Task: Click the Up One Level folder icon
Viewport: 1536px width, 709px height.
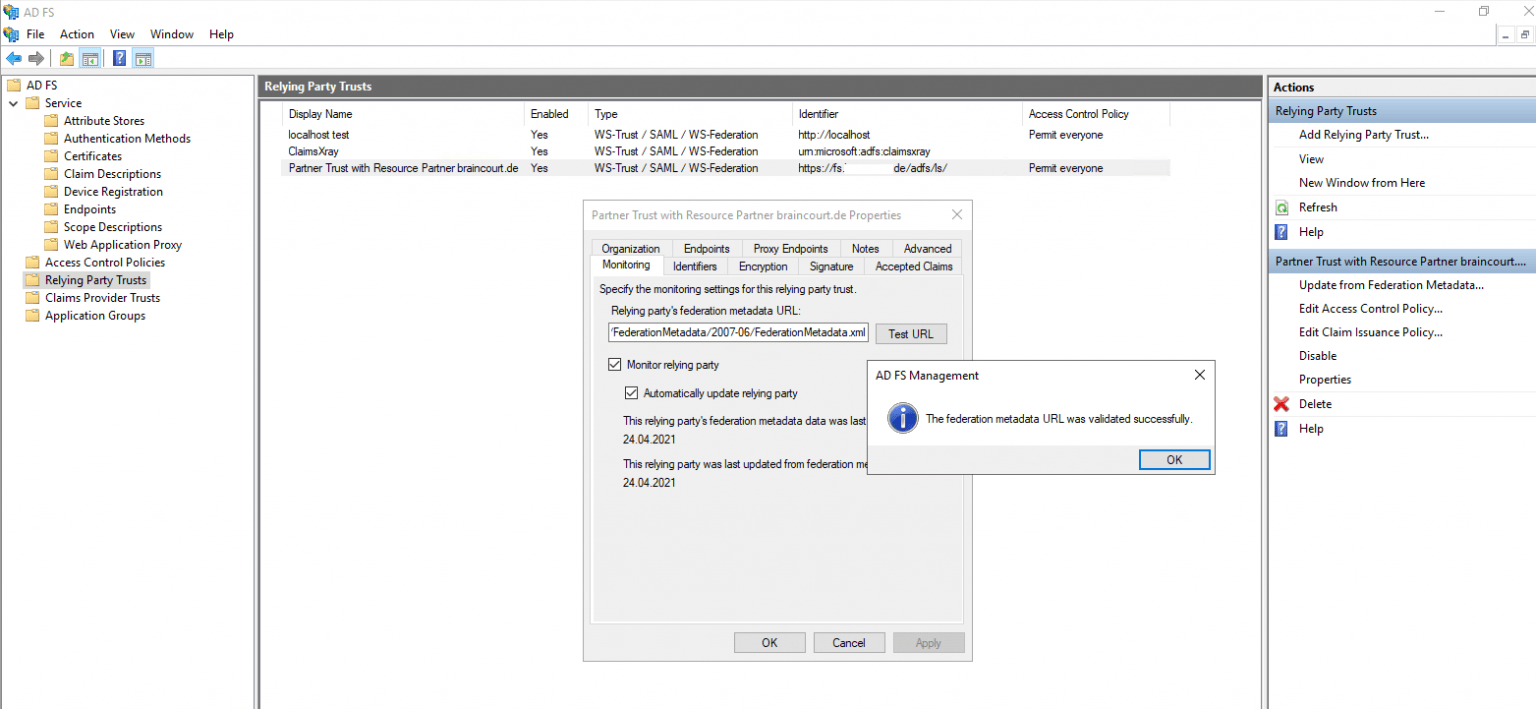Action: 66,59
